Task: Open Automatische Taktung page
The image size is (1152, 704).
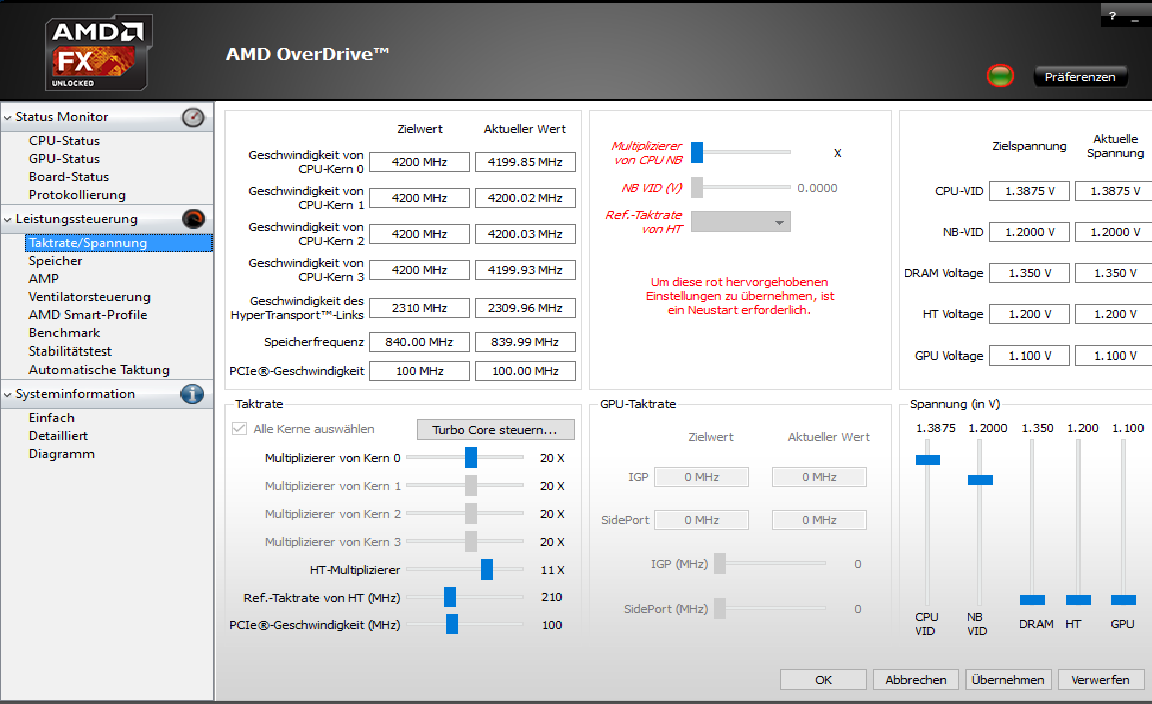Action: (x=98, y=370)
